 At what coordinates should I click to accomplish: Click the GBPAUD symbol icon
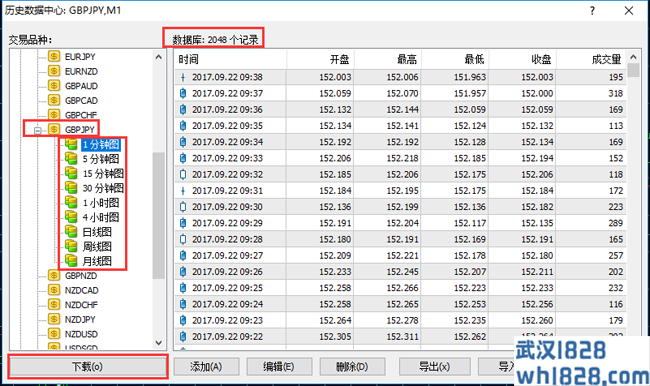click(54, 85)
